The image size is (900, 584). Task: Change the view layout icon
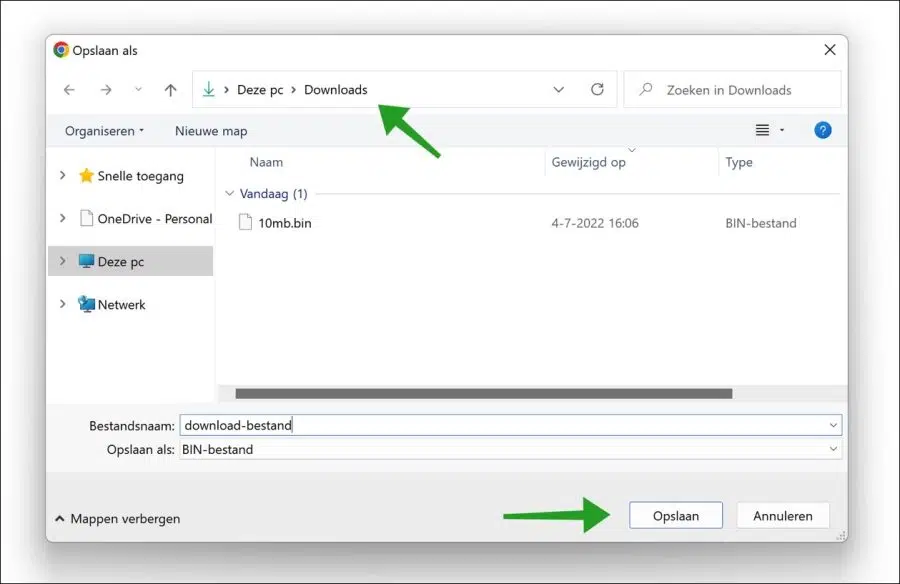[762, 130]
